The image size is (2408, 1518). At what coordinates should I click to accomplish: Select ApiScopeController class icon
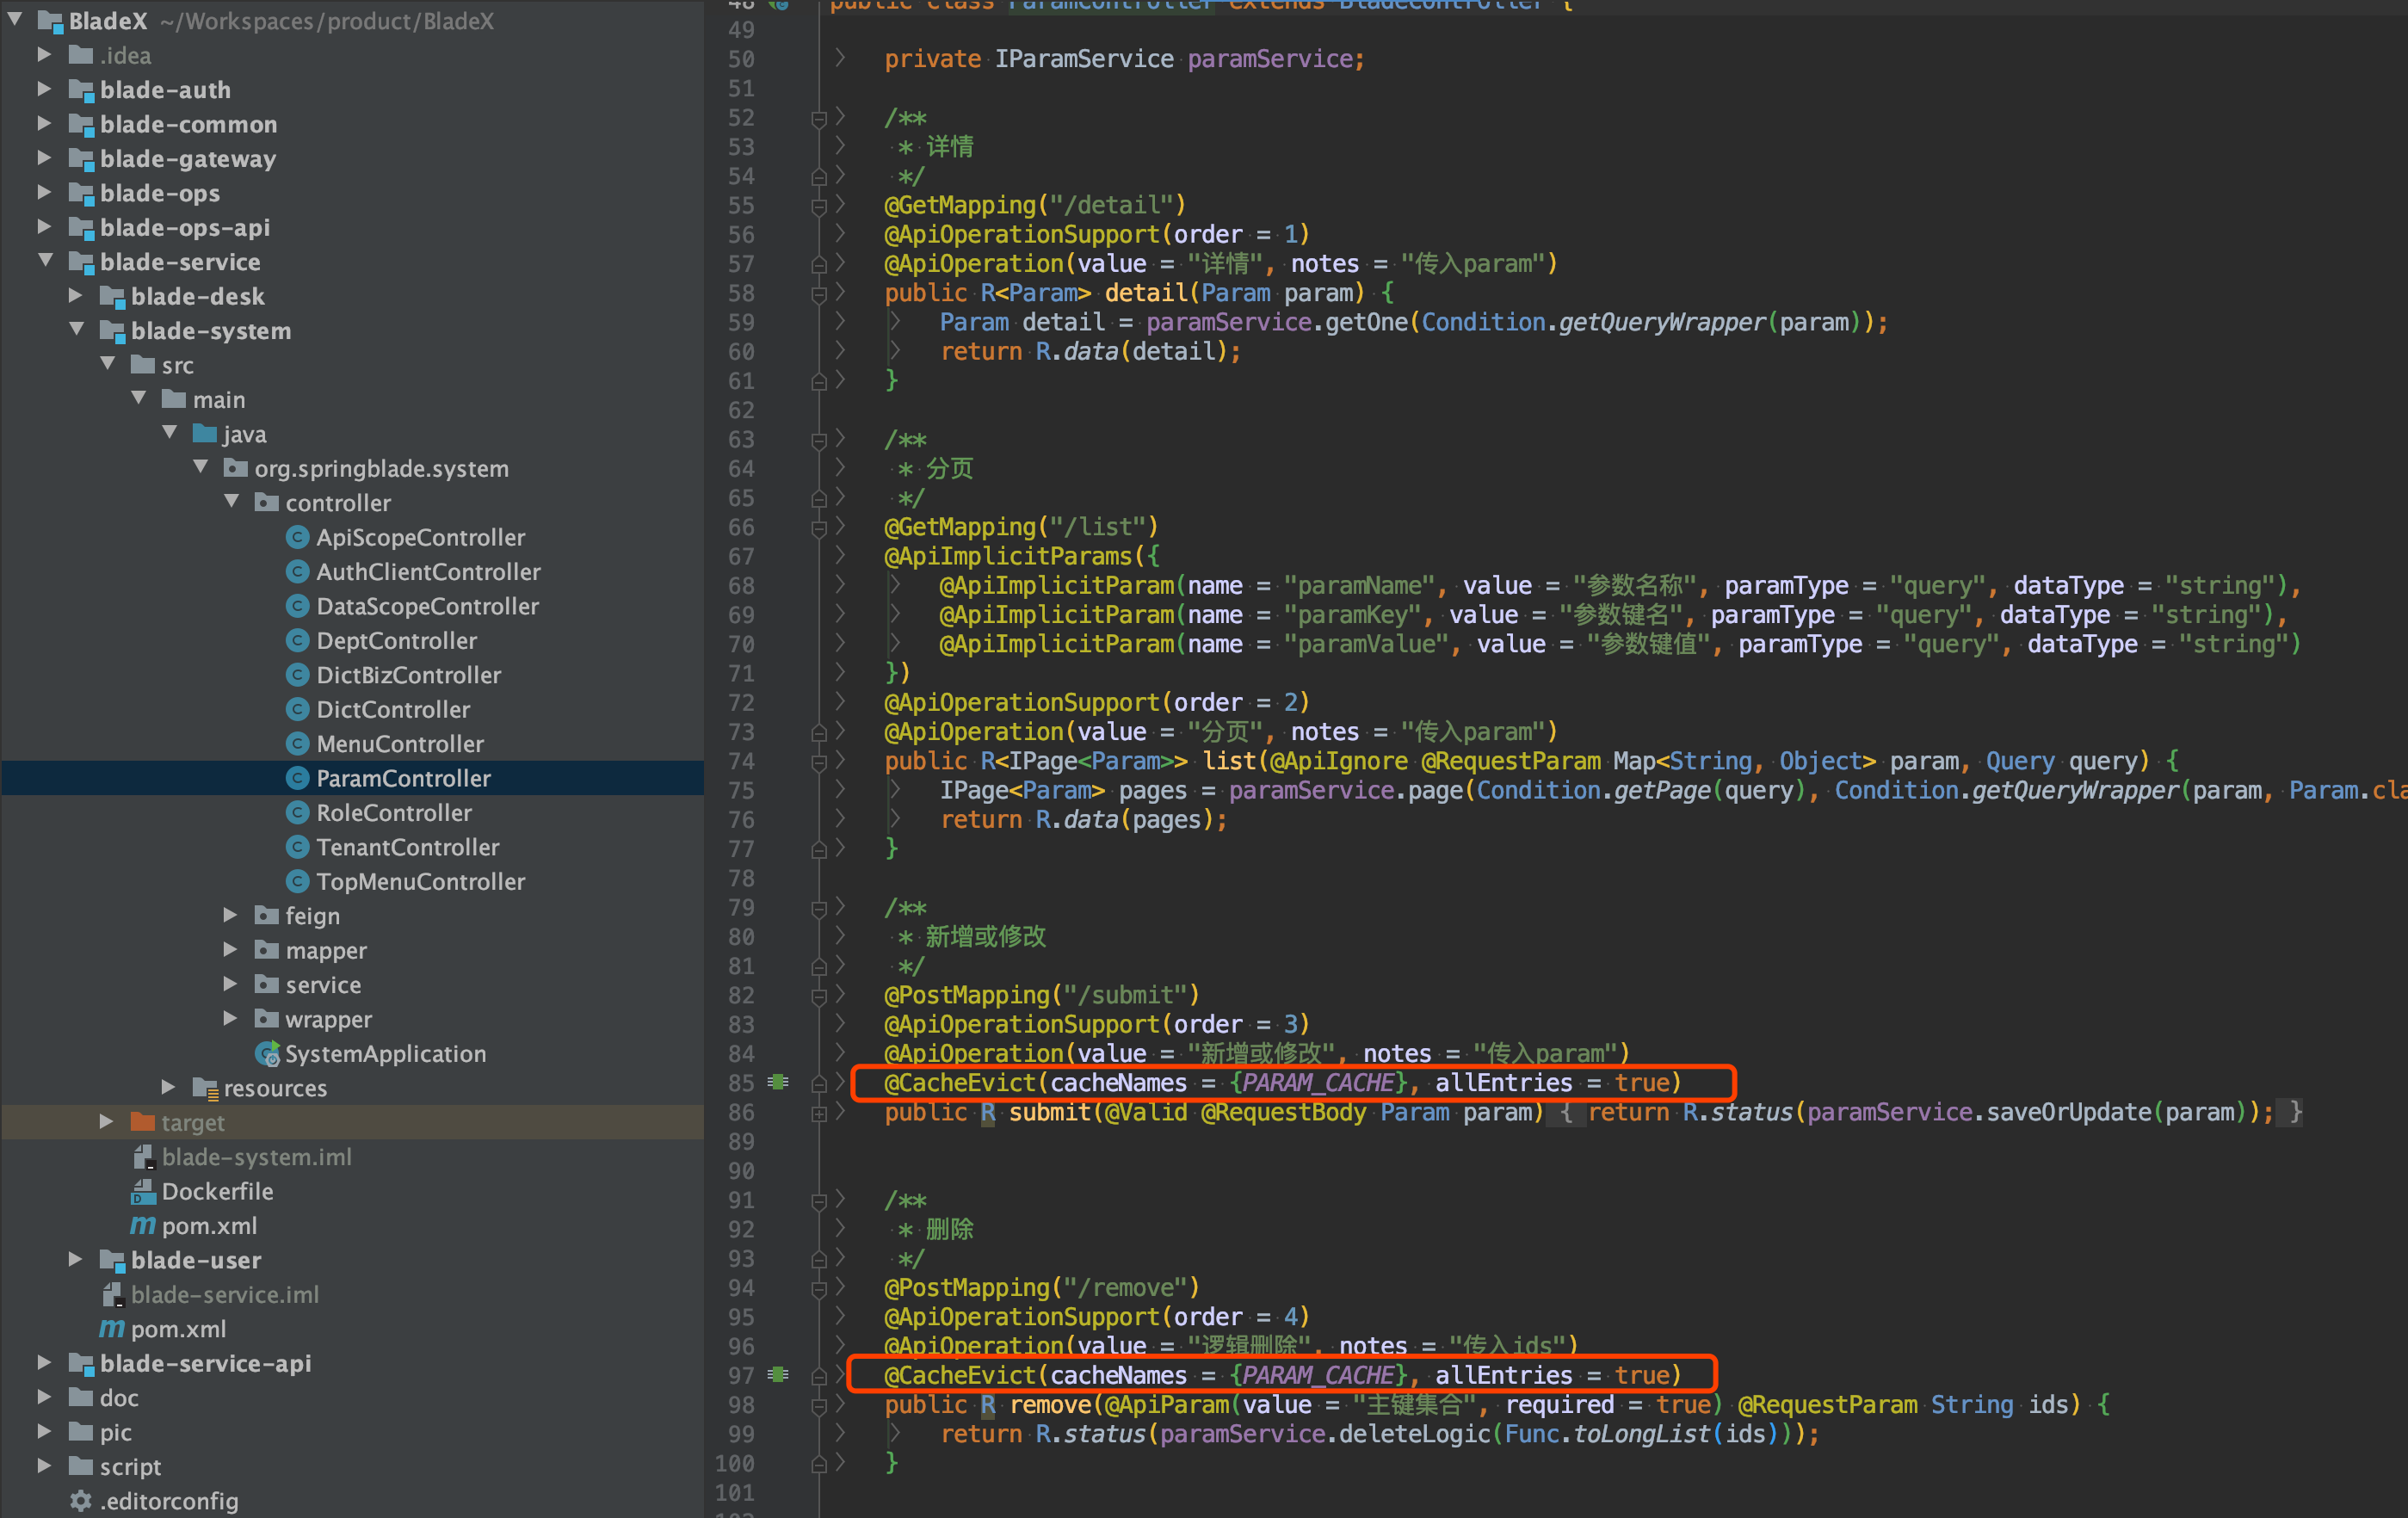click(297, 537)
